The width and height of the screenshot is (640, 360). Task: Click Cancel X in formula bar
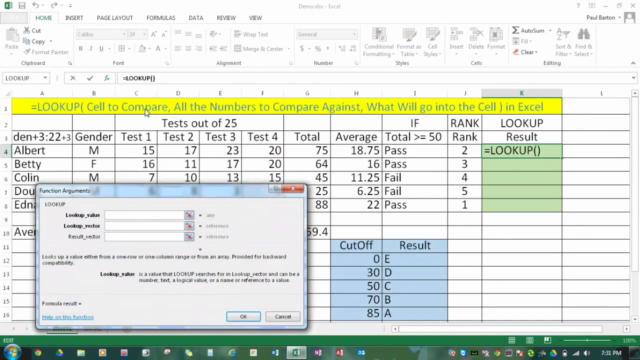pos(73,78)
